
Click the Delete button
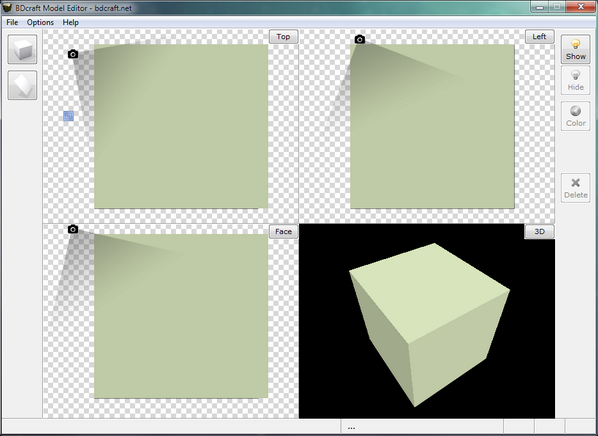[x=575, y=188]
